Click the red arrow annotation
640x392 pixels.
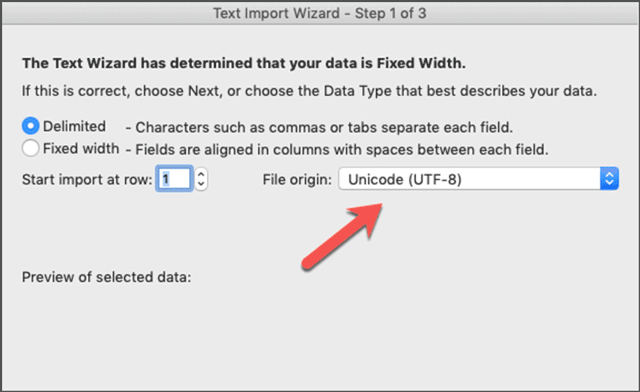point(342,236)
